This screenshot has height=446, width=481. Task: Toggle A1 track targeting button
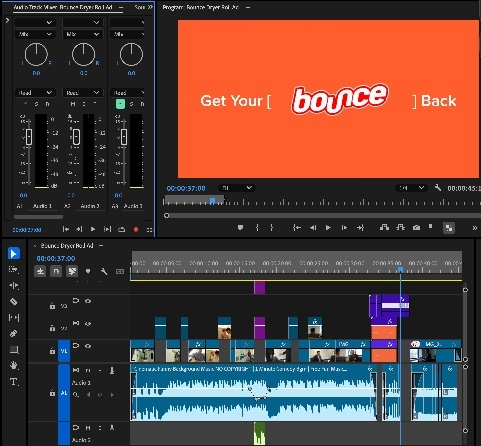64,393
